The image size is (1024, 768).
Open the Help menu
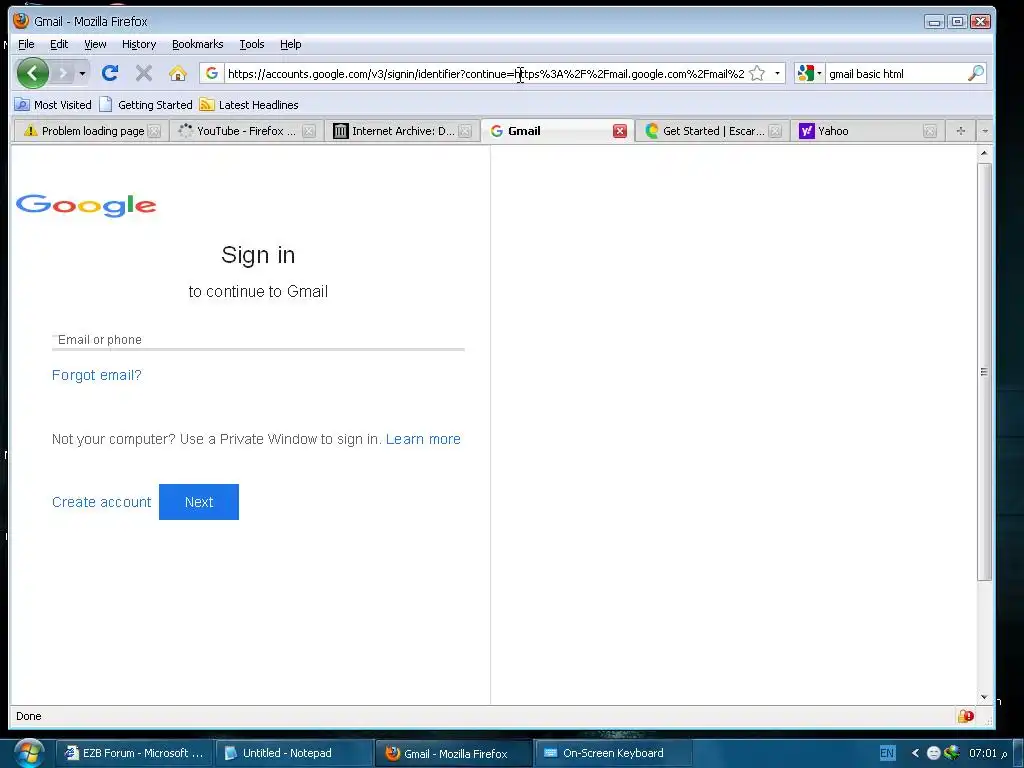coord(291,44)
